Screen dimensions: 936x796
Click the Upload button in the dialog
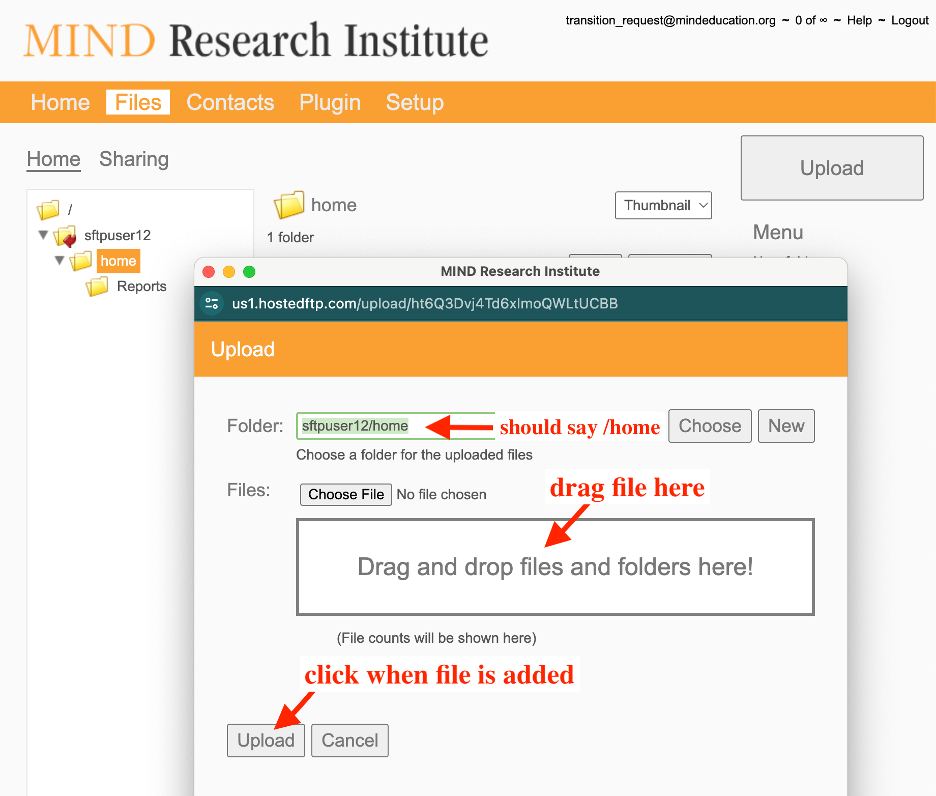tap(266, 740)
